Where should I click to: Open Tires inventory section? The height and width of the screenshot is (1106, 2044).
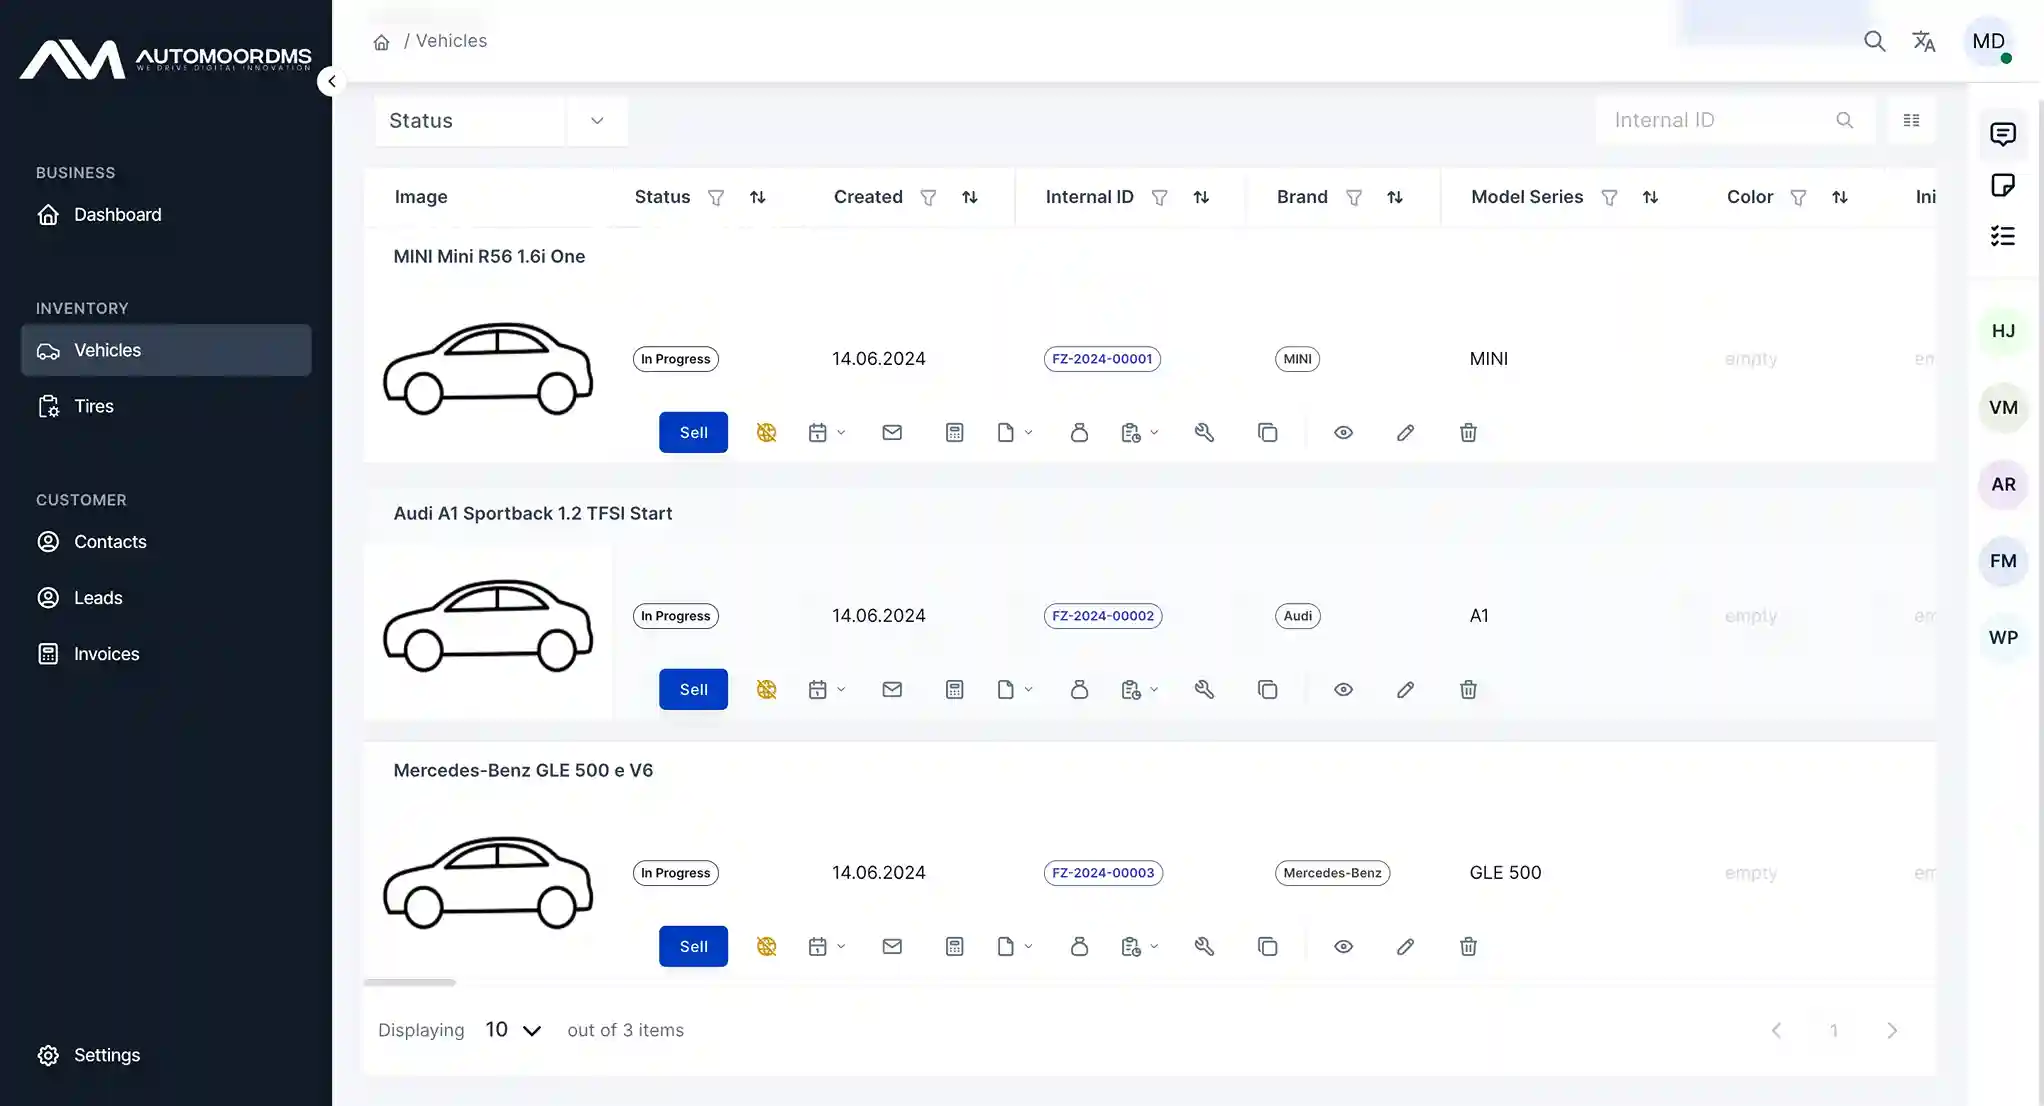click(x=166, y=406)
